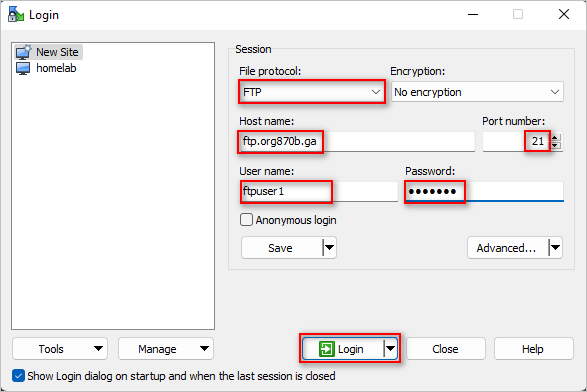587x392 pixels.
Task: Click the Close button
Action: coord(445,349)
